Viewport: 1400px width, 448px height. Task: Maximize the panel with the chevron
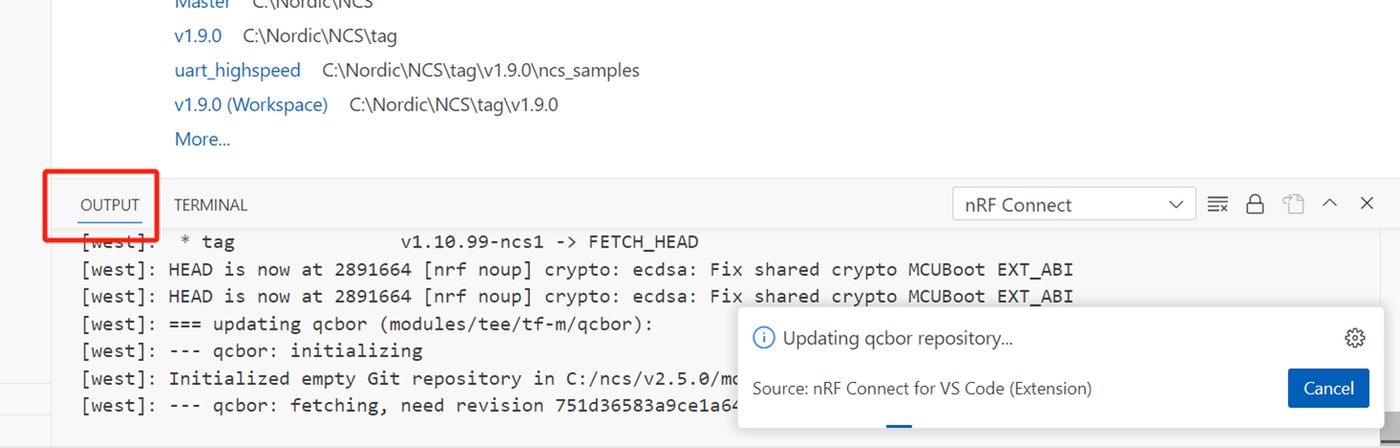[1330, 203]
